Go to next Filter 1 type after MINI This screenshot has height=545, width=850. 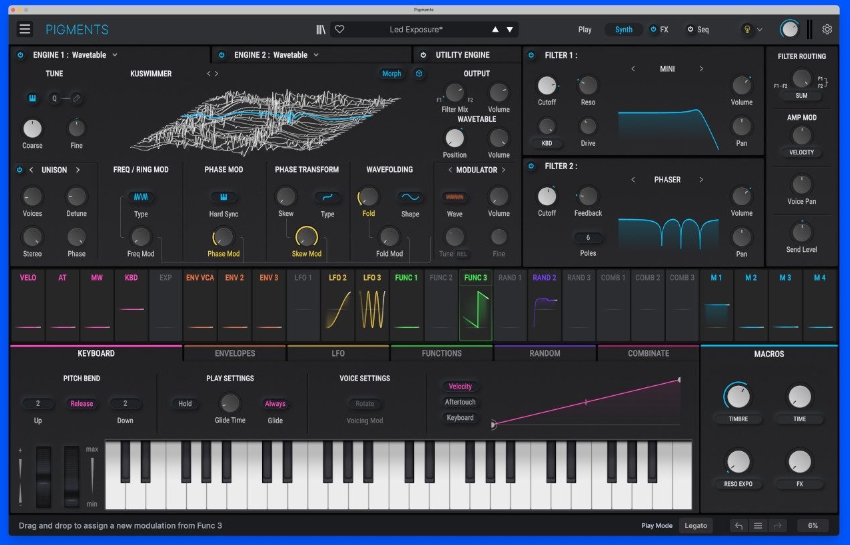click(701, 69)
